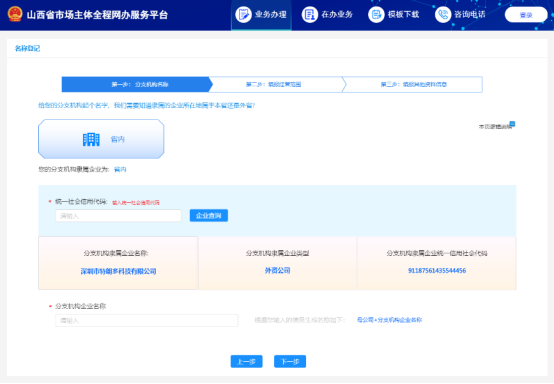
Task: Click the blue building icon in 省内 card
Action: coord(91,139)
